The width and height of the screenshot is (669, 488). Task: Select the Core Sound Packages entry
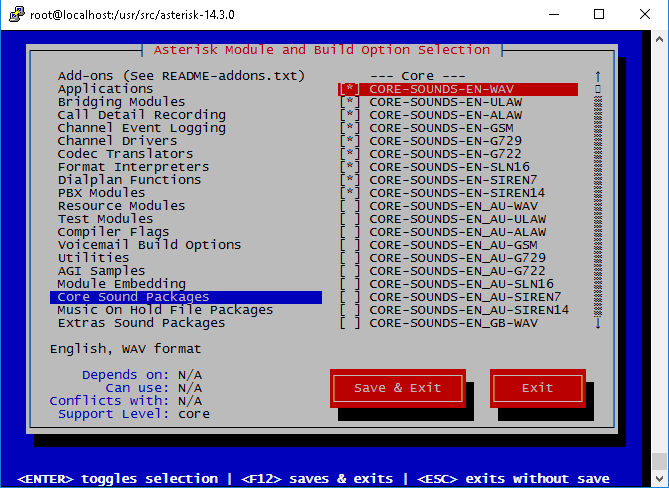(x=134, y=297)
